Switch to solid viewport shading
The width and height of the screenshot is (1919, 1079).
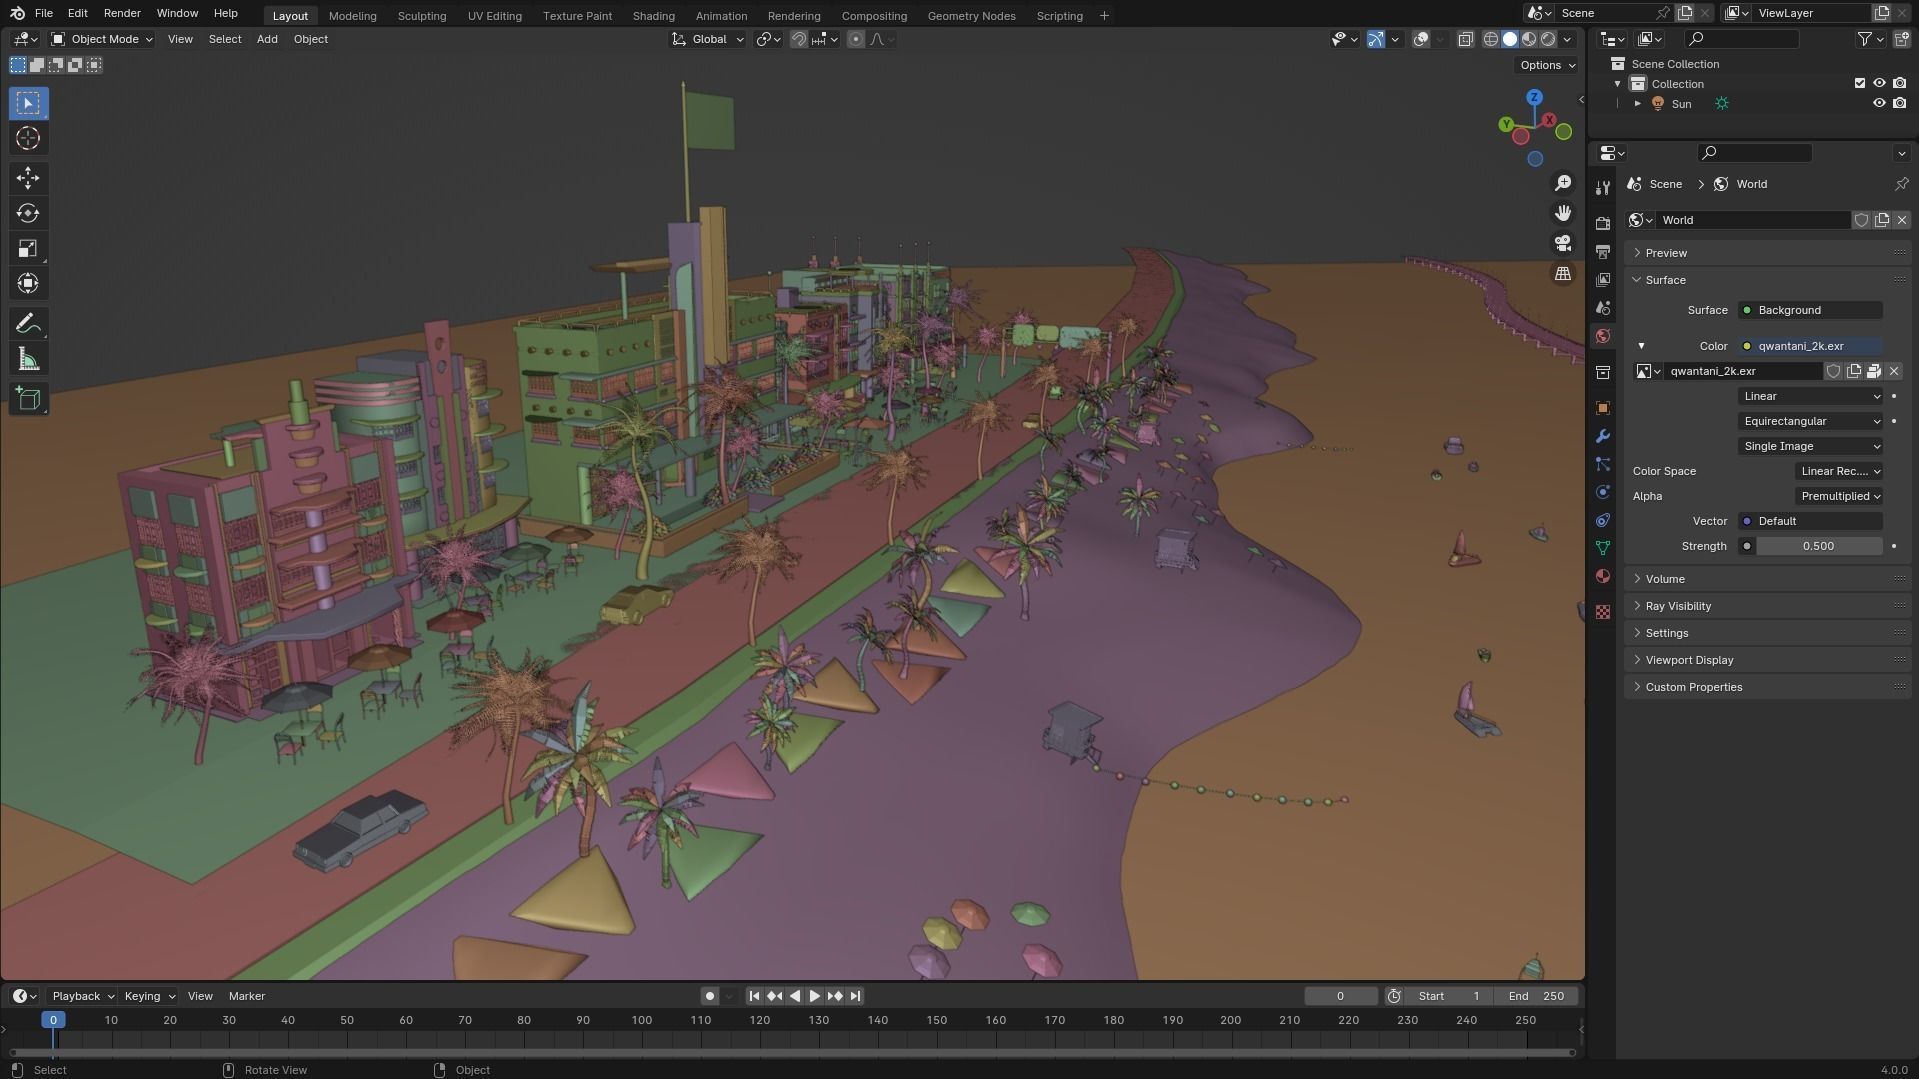pyautogui.click(x=1510, y=39)
